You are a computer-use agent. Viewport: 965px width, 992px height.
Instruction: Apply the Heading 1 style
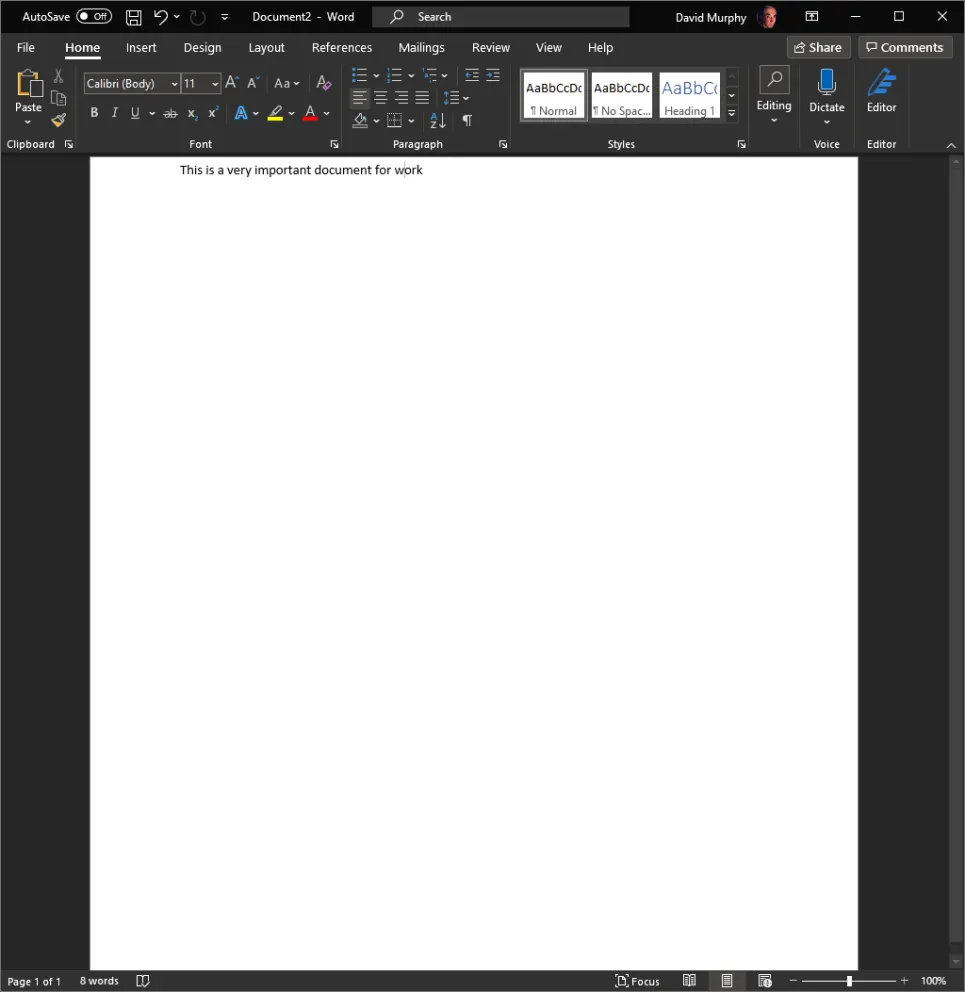(689, 95)
